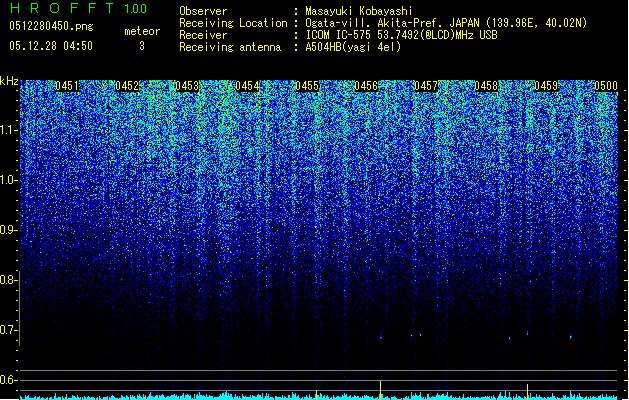Click the Receiving Location label
The width and height of the screenshot is (629, 400).
(x=233, y=23)
